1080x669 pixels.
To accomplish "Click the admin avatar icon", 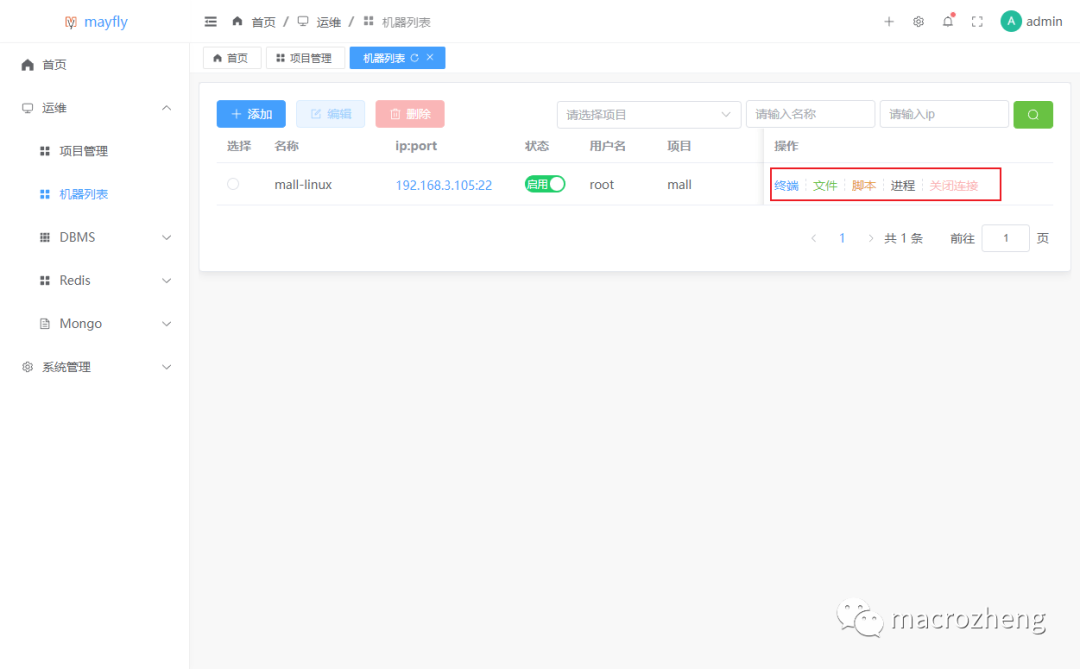I will [x=1010, y=20].
